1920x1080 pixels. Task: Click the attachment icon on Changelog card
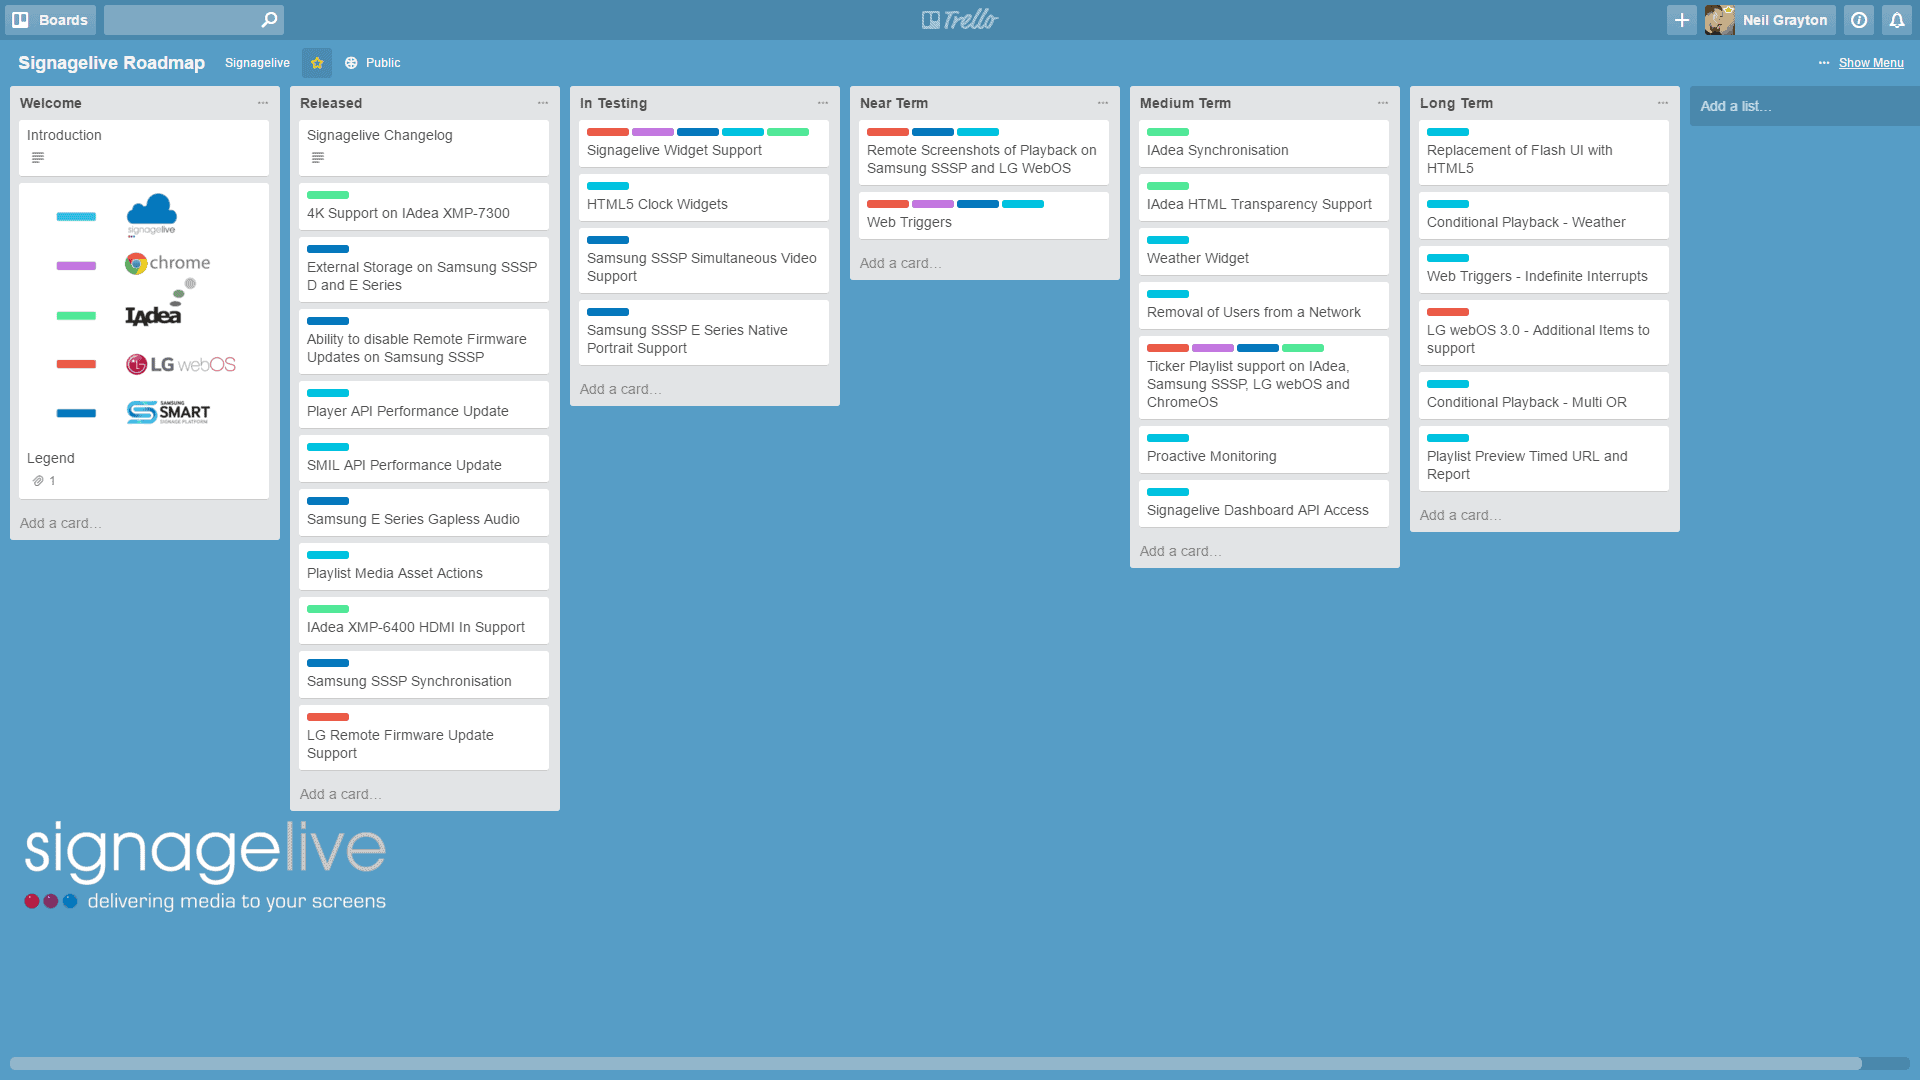(x=316, y=157)
